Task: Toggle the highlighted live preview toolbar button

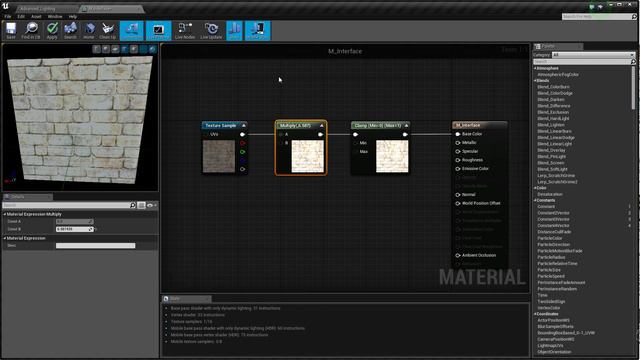Action: [158, 31]
